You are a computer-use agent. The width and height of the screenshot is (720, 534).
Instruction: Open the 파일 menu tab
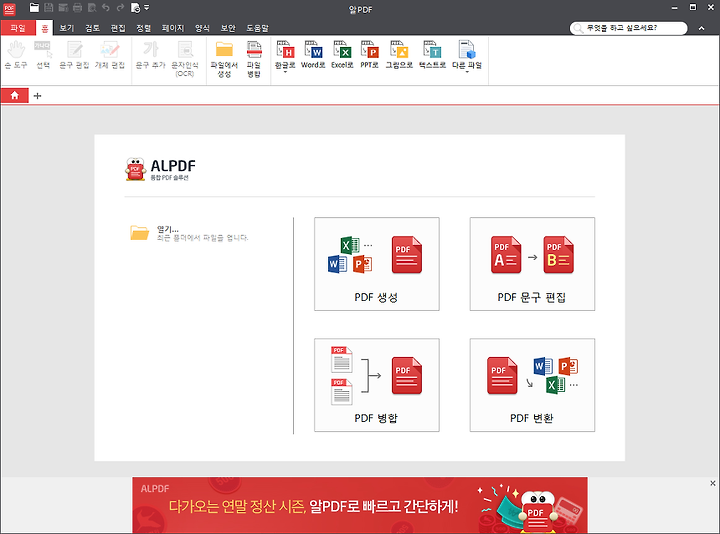point(18,28)
